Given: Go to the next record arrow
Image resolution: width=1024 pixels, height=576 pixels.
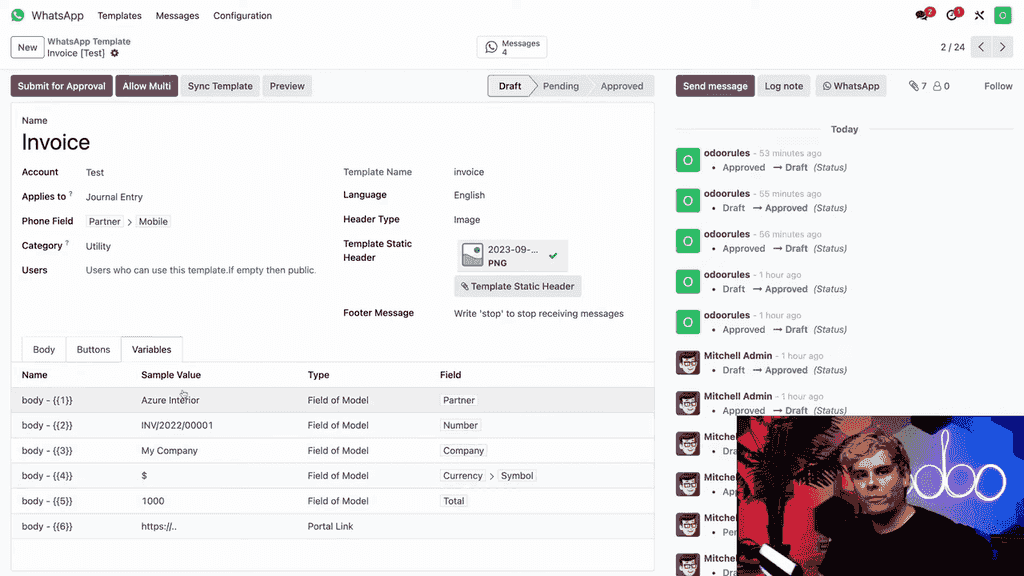Looking at the screenshot, I should (x=1003, y=47).
